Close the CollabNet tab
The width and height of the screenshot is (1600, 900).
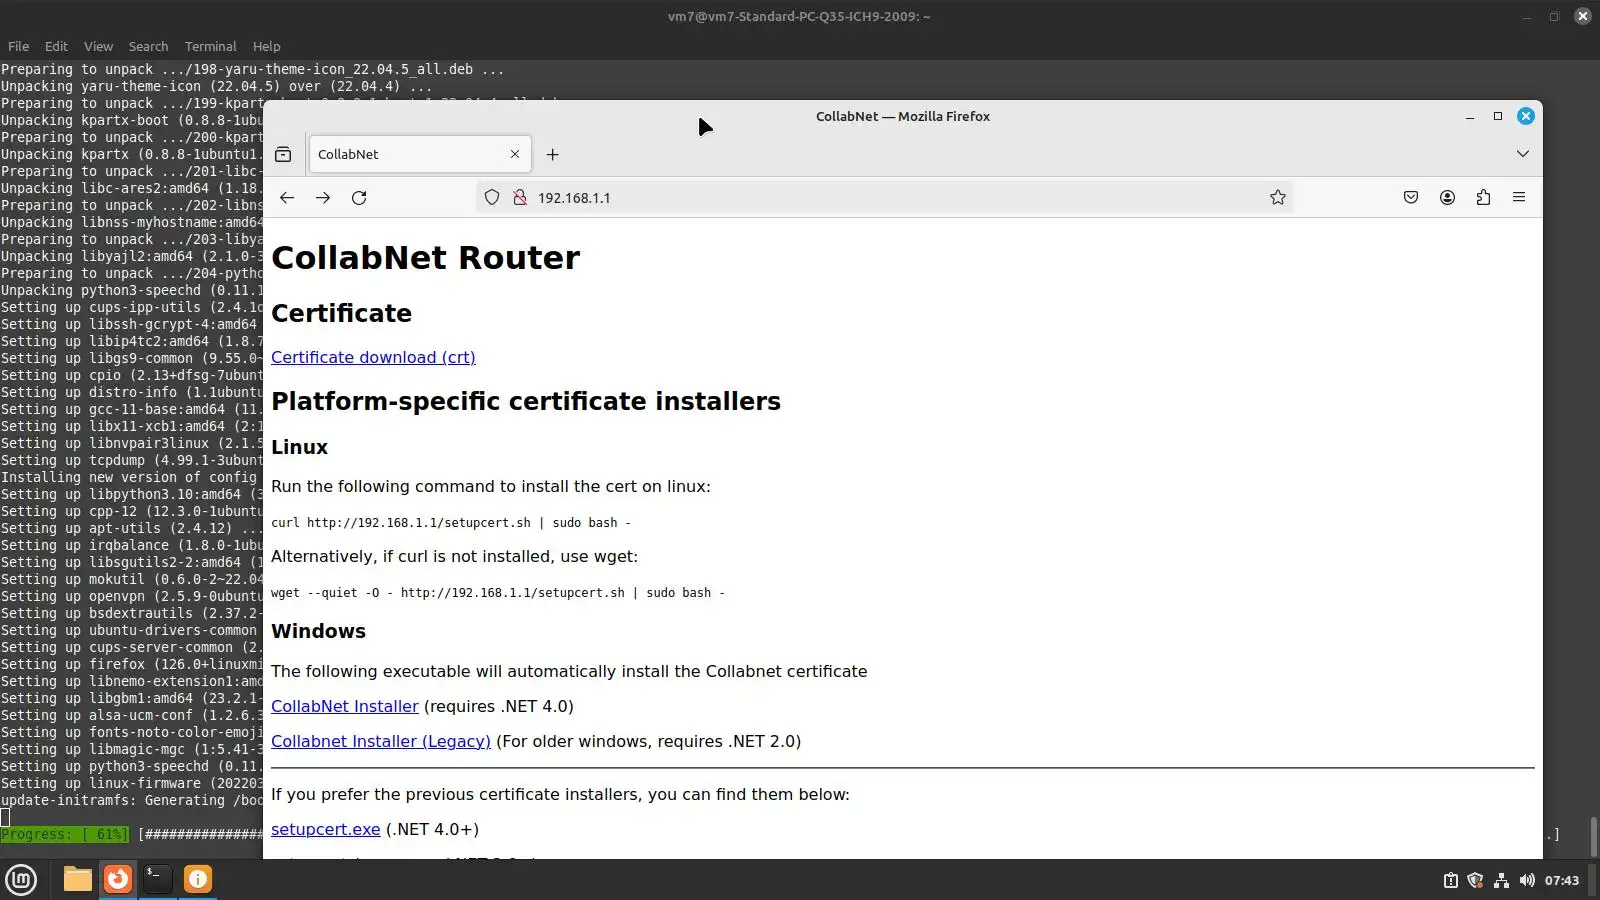[515, 154]
